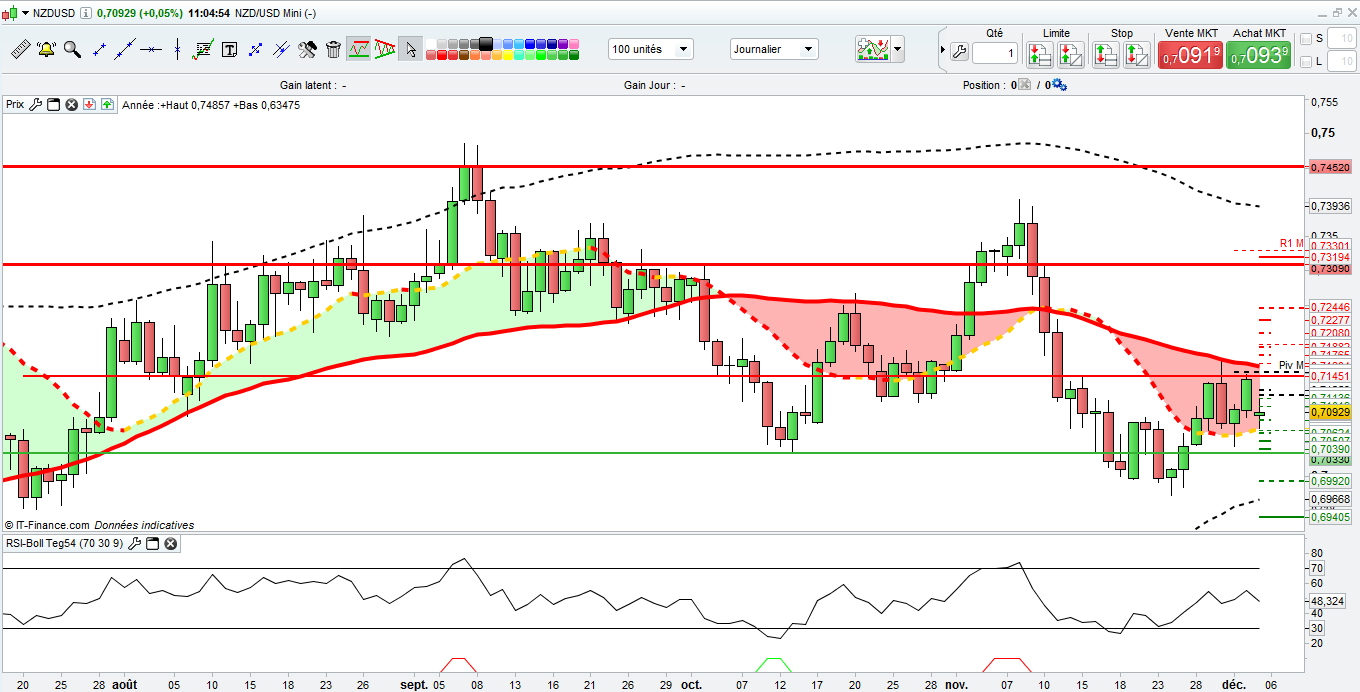The height and width of the screenshot is (692, 1360).
Task: Close the RSI-Boll Teg54 indicator panel
Action: (171, 544)
